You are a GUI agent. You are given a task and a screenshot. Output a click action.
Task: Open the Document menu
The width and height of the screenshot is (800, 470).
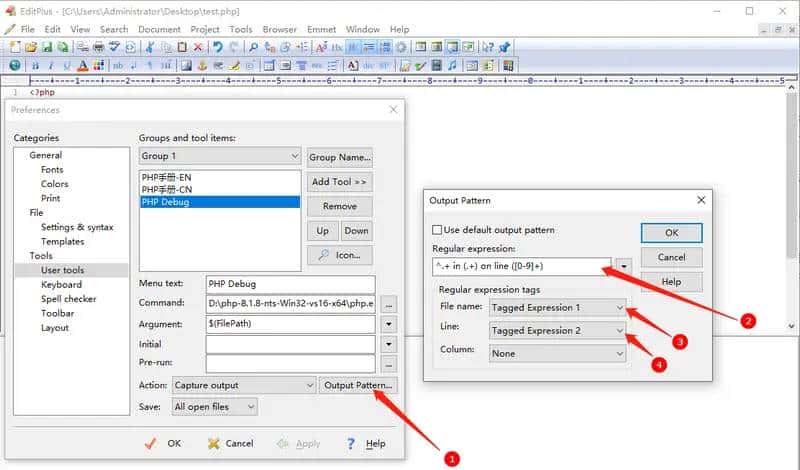(159, 30)
